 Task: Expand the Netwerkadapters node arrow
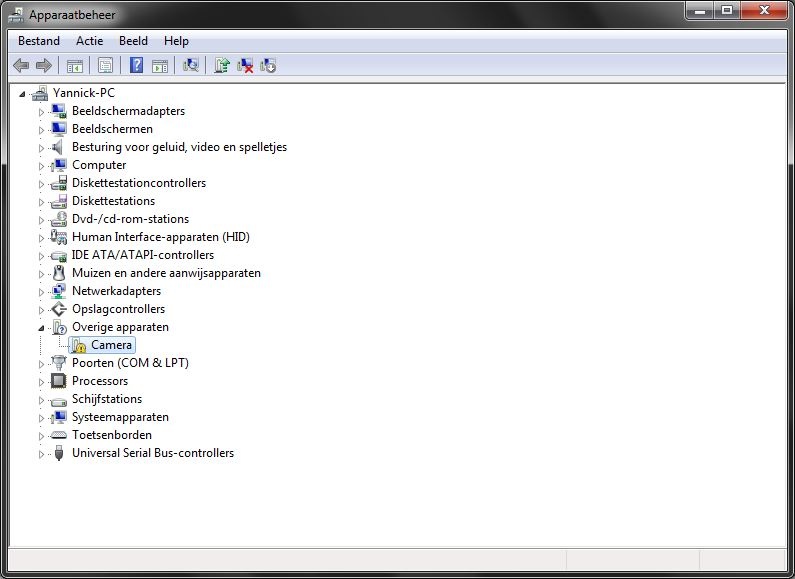click(41, 292)
